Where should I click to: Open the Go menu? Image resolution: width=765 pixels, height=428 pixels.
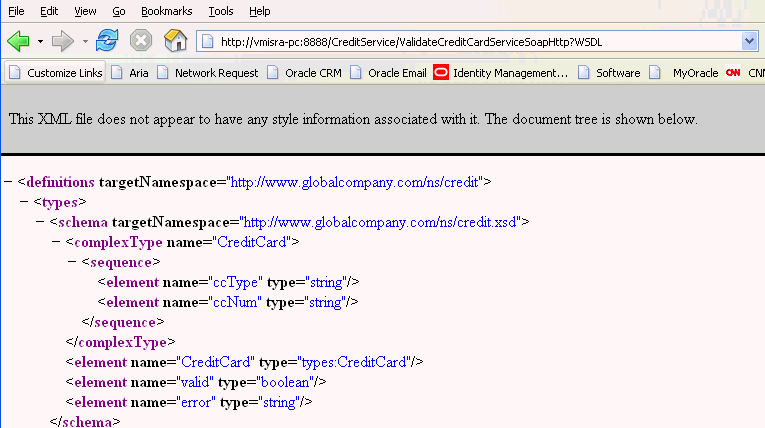coord(119,11)
